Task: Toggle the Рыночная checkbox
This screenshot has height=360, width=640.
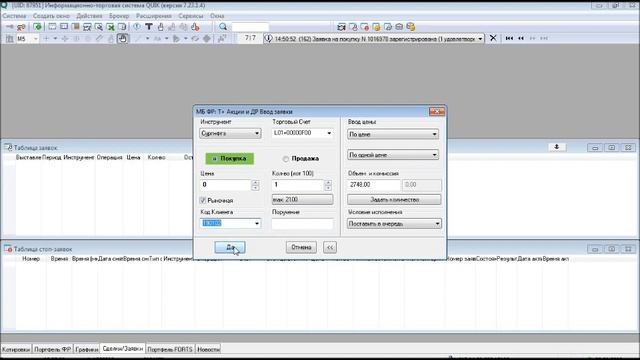Action: click(203, 200)
